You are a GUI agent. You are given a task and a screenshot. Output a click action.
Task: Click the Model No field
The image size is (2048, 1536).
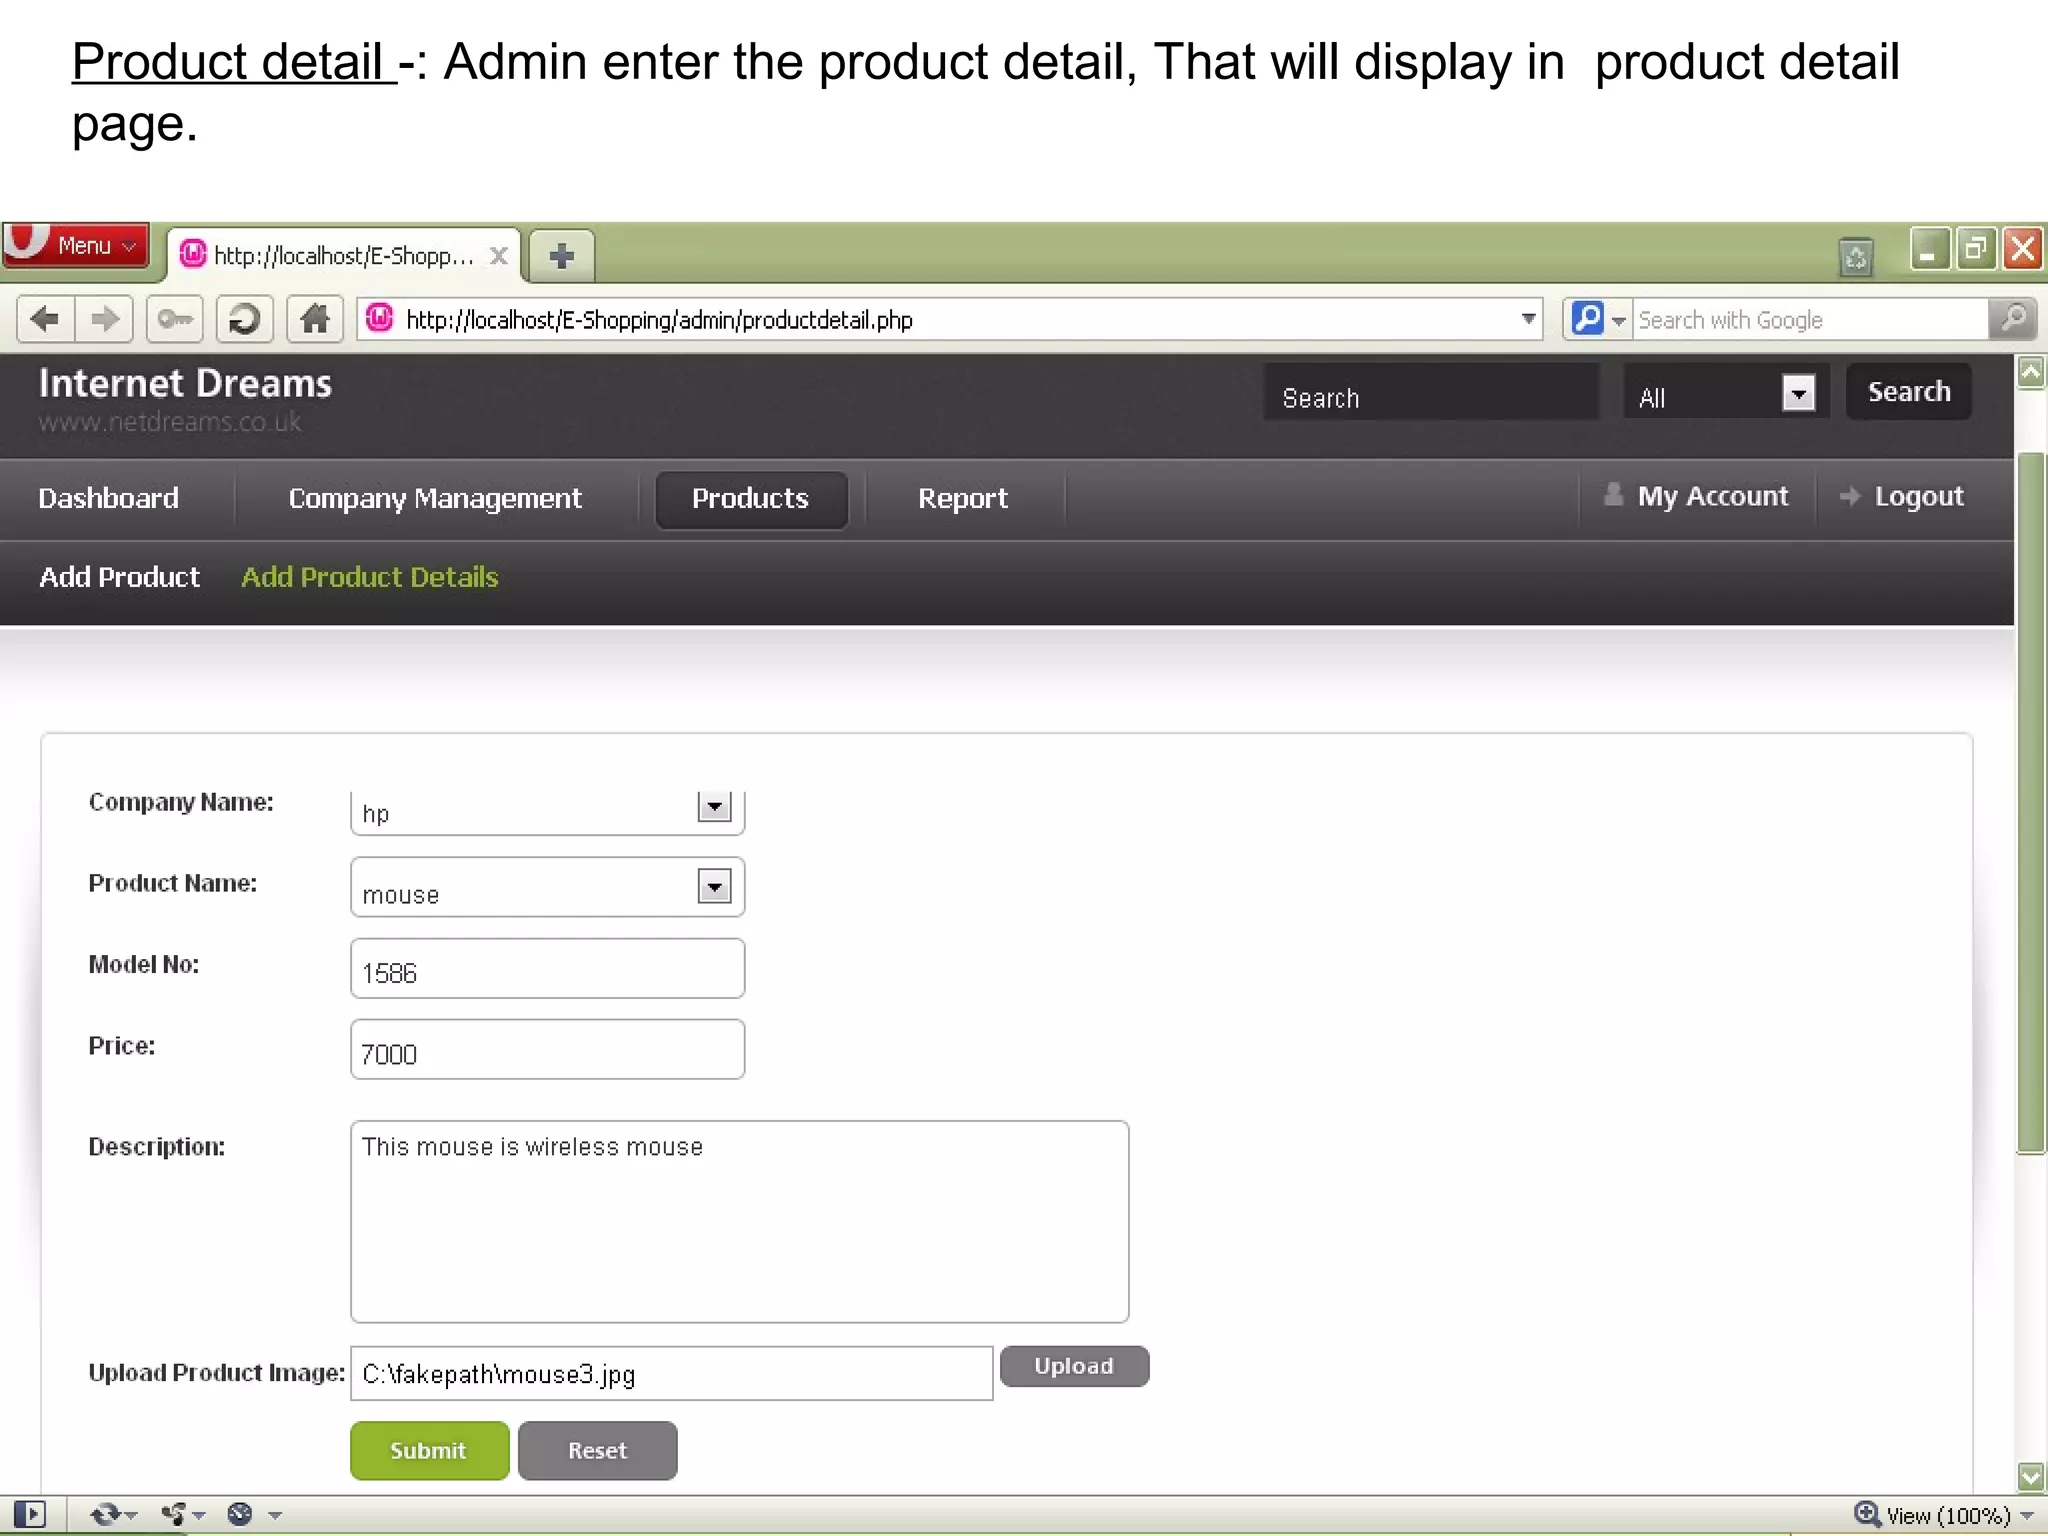[x=548, y=968]
